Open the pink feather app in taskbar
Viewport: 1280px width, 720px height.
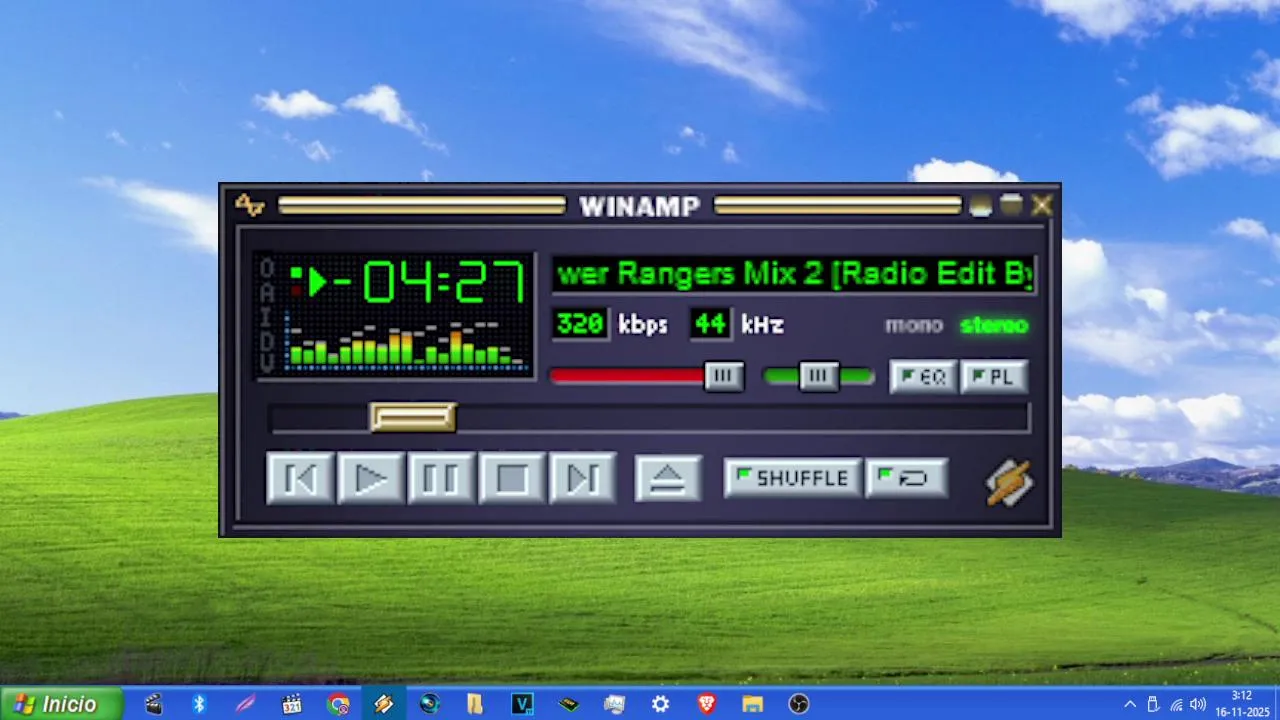click(x=245, y=704)
